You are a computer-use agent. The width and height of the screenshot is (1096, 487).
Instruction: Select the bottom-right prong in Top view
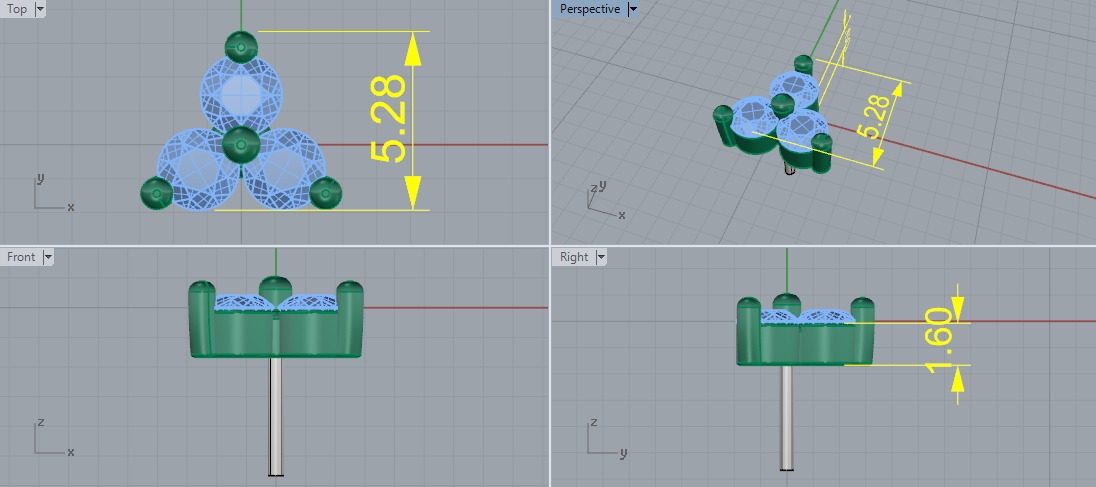[325, 192]
